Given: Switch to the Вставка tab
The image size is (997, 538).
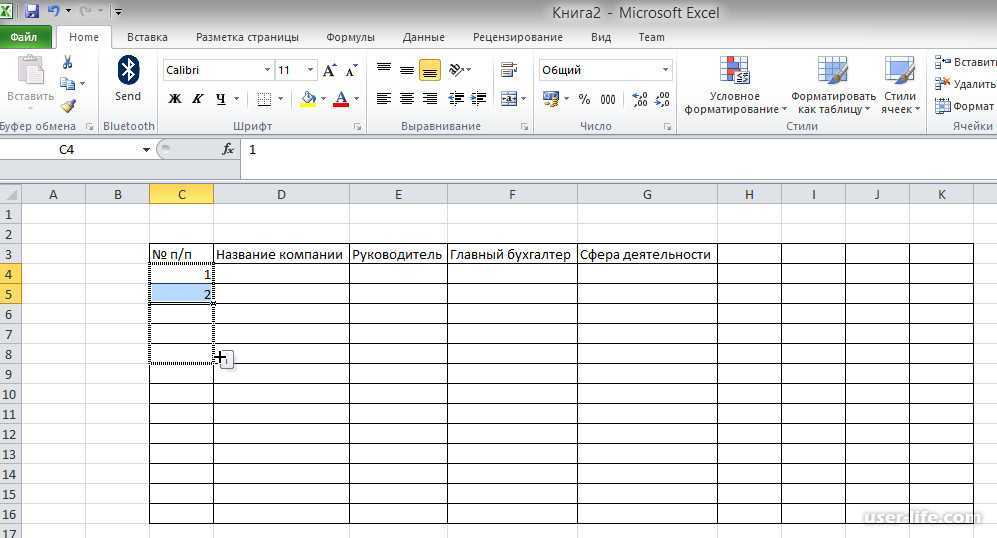Looking at the screenshot, I should pyautogui.click(x=147, y=37).
